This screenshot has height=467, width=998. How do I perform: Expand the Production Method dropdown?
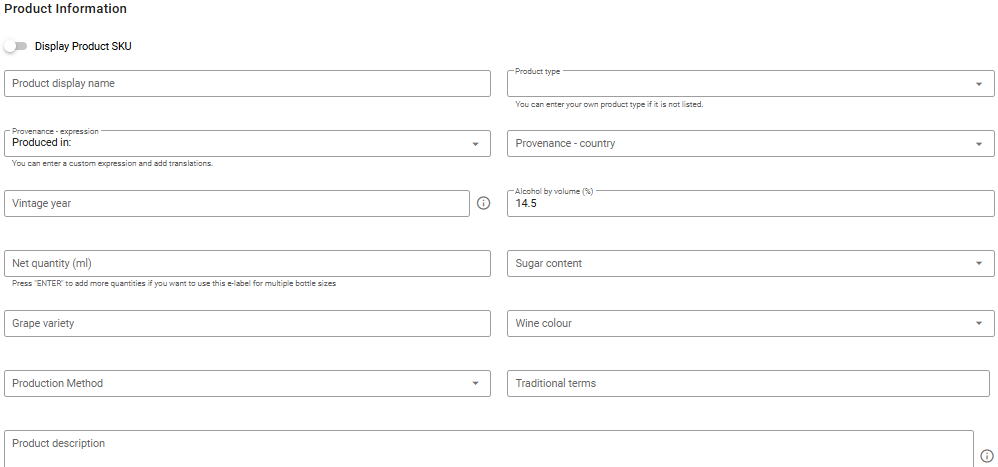[x=475, y=384]
